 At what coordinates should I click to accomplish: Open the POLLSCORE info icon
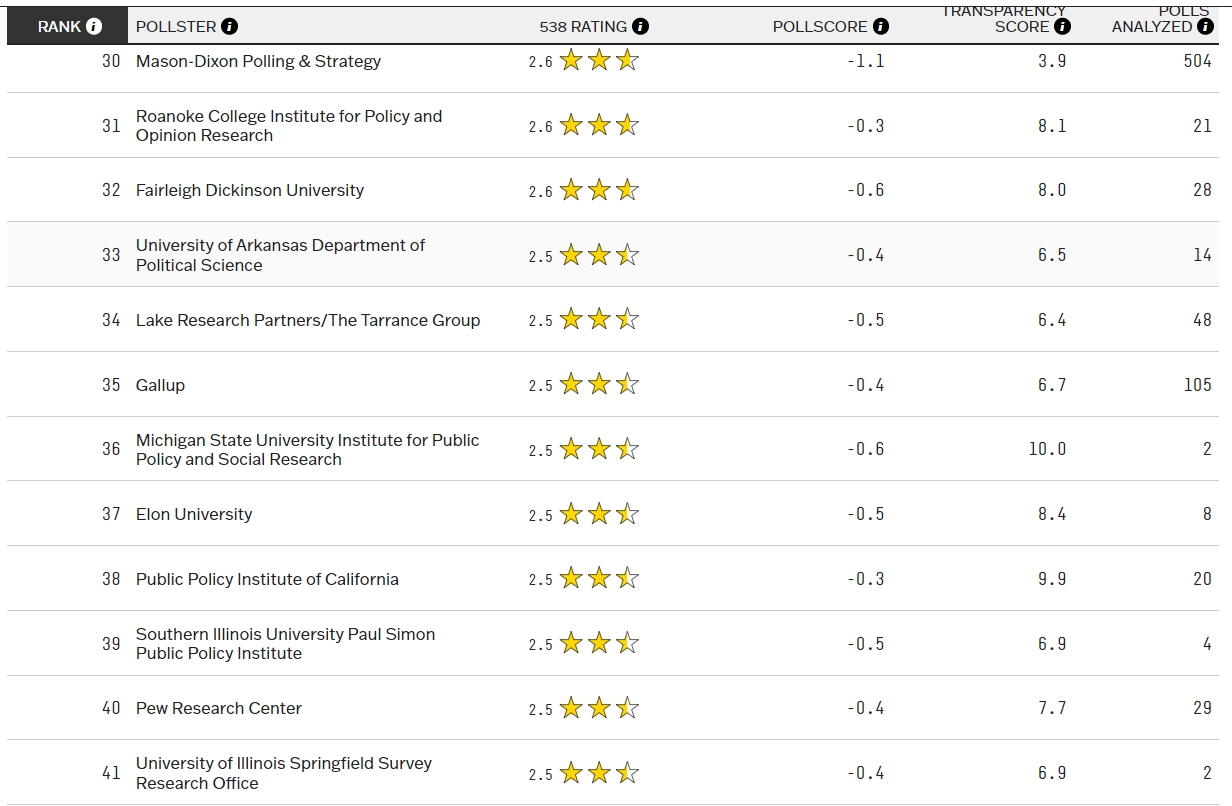click(880, 27)
